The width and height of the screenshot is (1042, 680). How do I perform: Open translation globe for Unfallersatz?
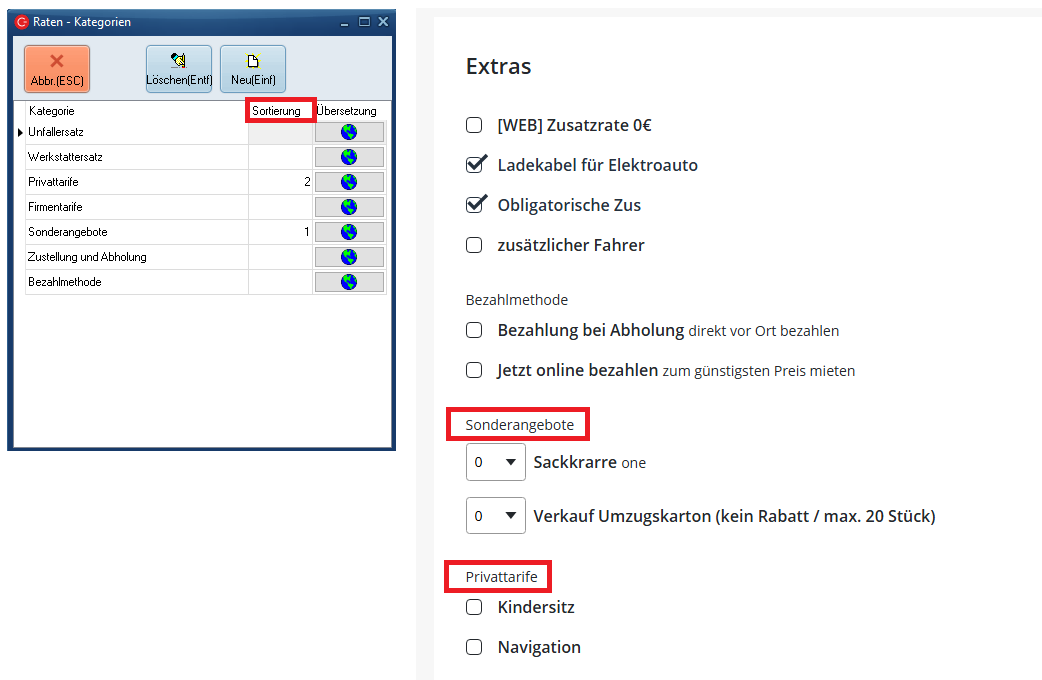pyautogui.click(x=349, y=132)
